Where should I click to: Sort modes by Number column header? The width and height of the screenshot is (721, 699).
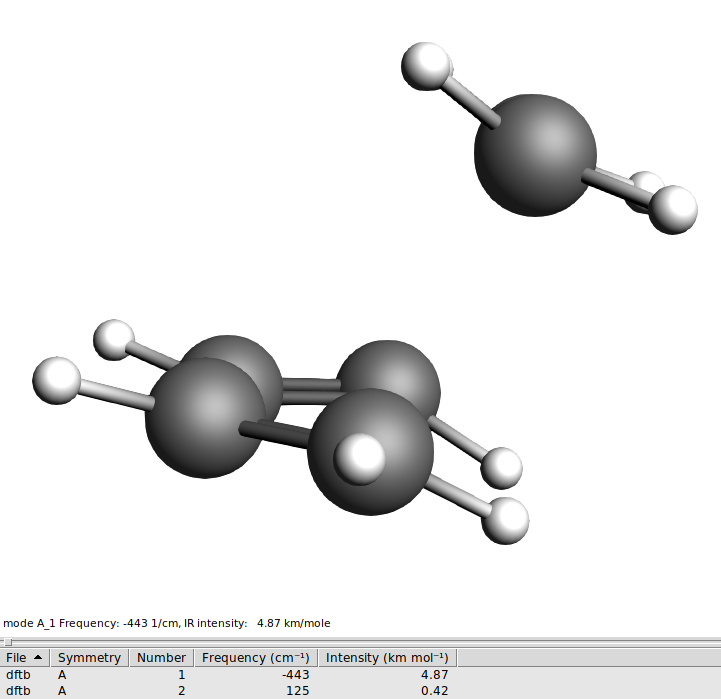pos(161,658)
